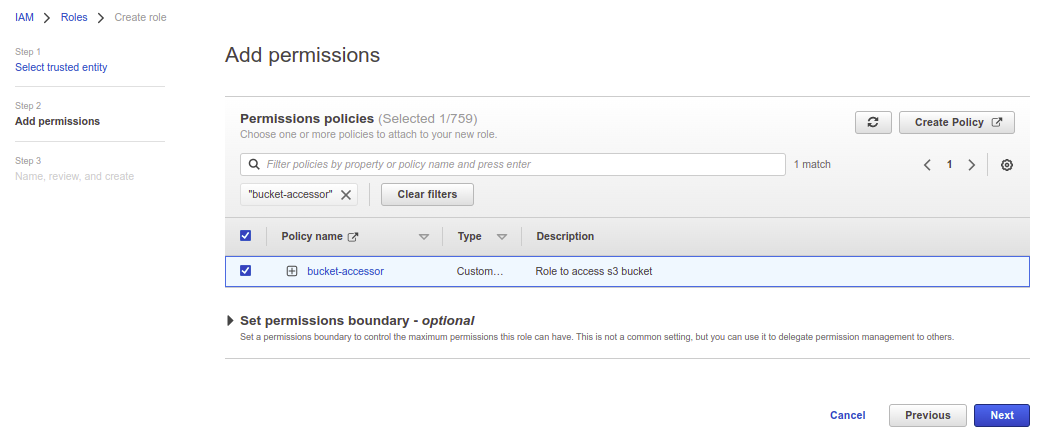
Task: Go to previous page of policies
Action: coord(927,165)
